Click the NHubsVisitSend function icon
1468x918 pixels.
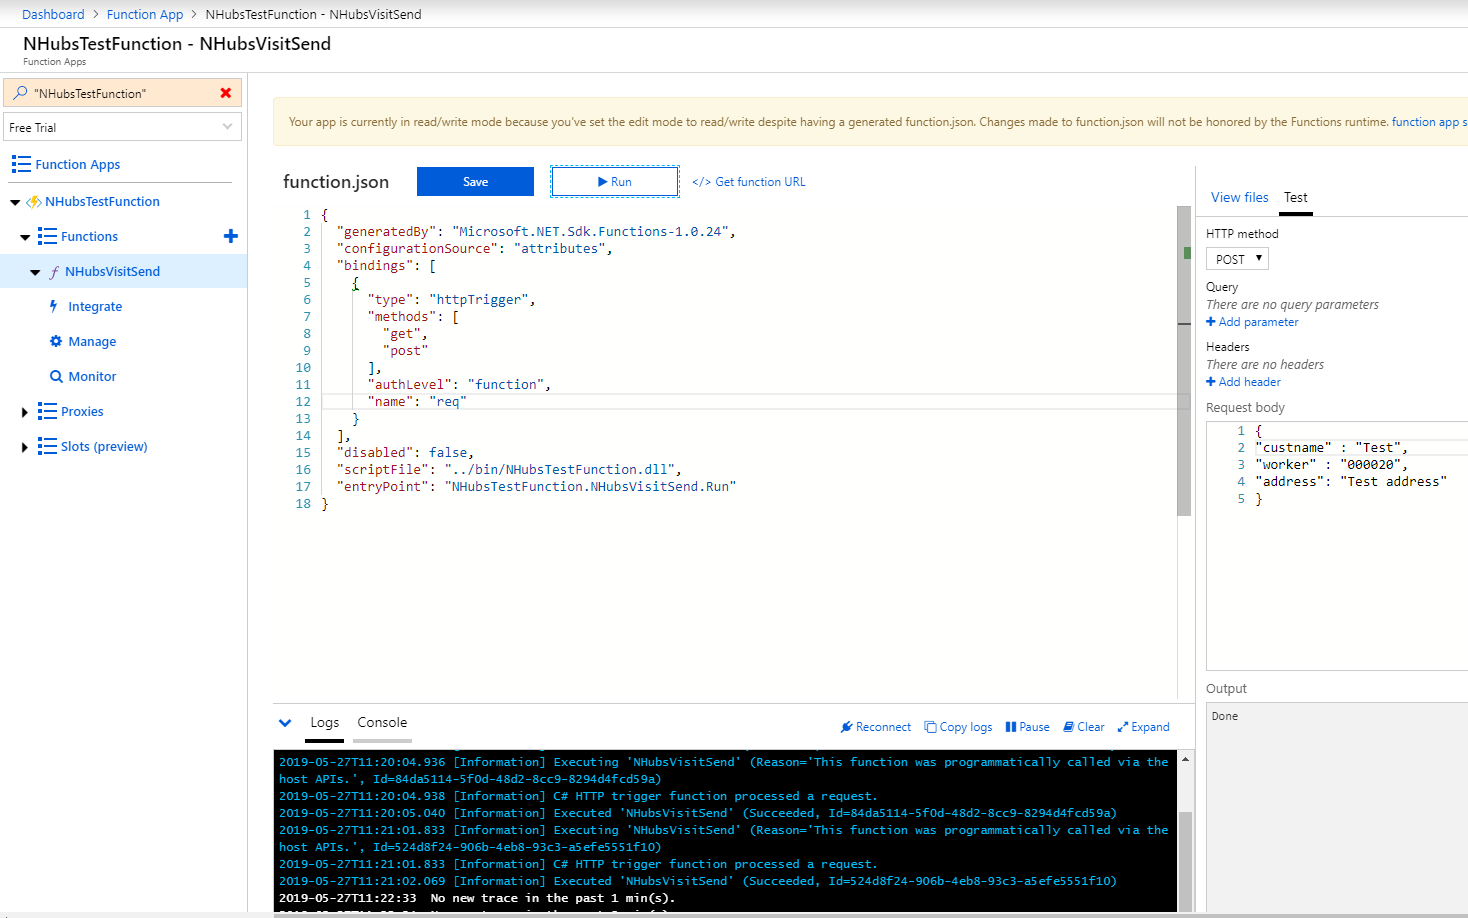pyautogui.click(x=54, y=272)
